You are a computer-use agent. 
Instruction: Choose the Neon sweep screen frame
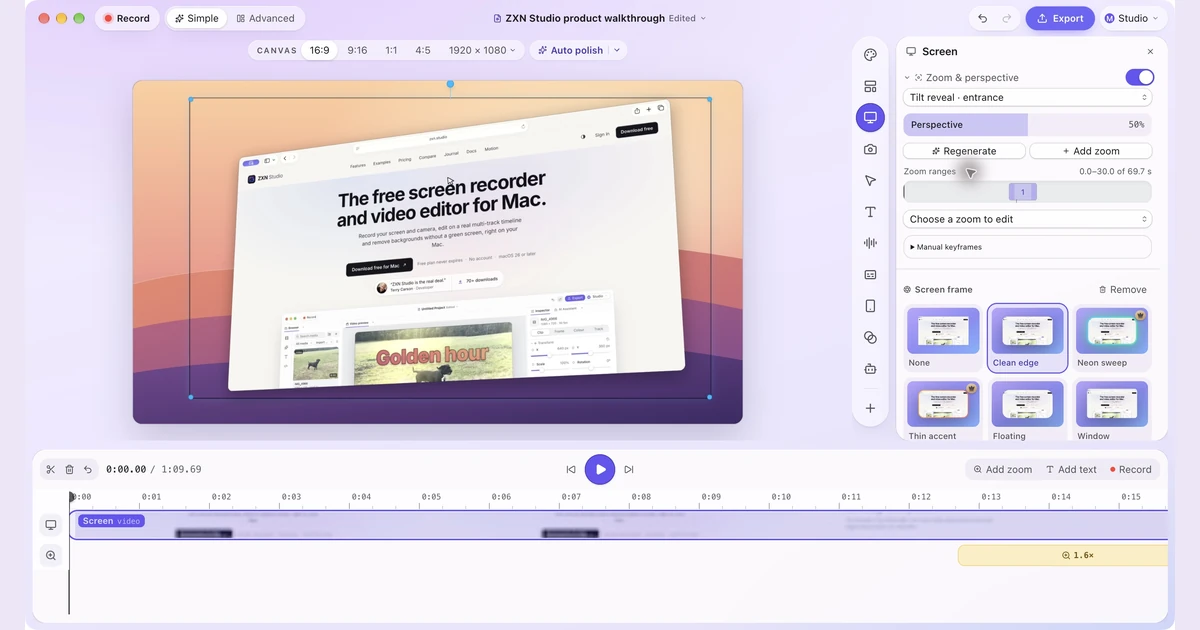click(1111, 338)
